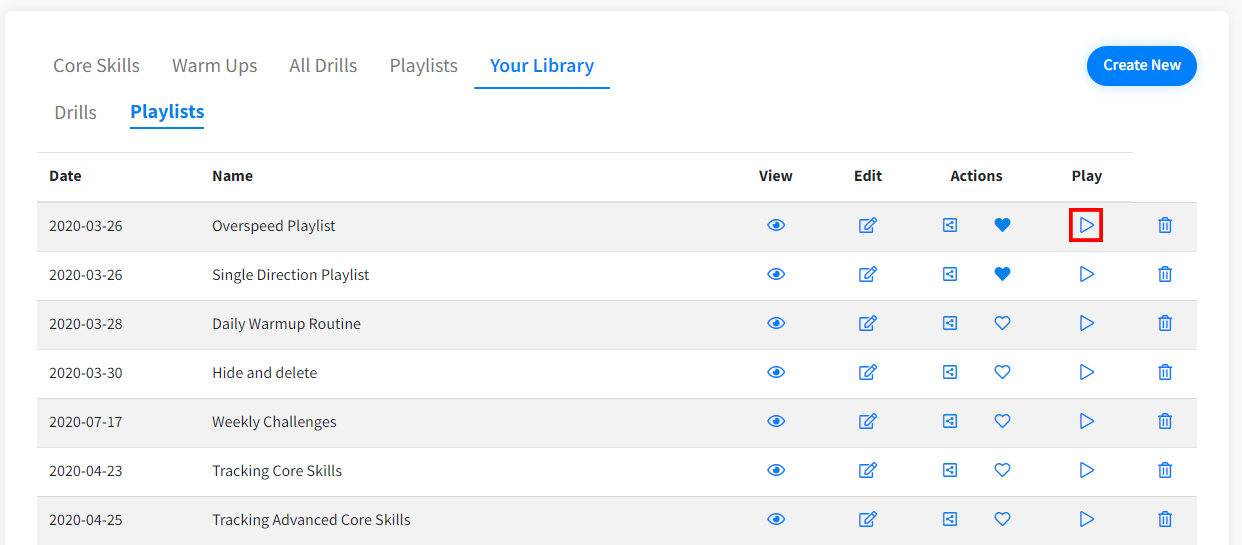The height and width of the screenshot is (545, 1242).
Task: Favorite the Daily Warmup Routine playlist
Action: click(1002, 323)
